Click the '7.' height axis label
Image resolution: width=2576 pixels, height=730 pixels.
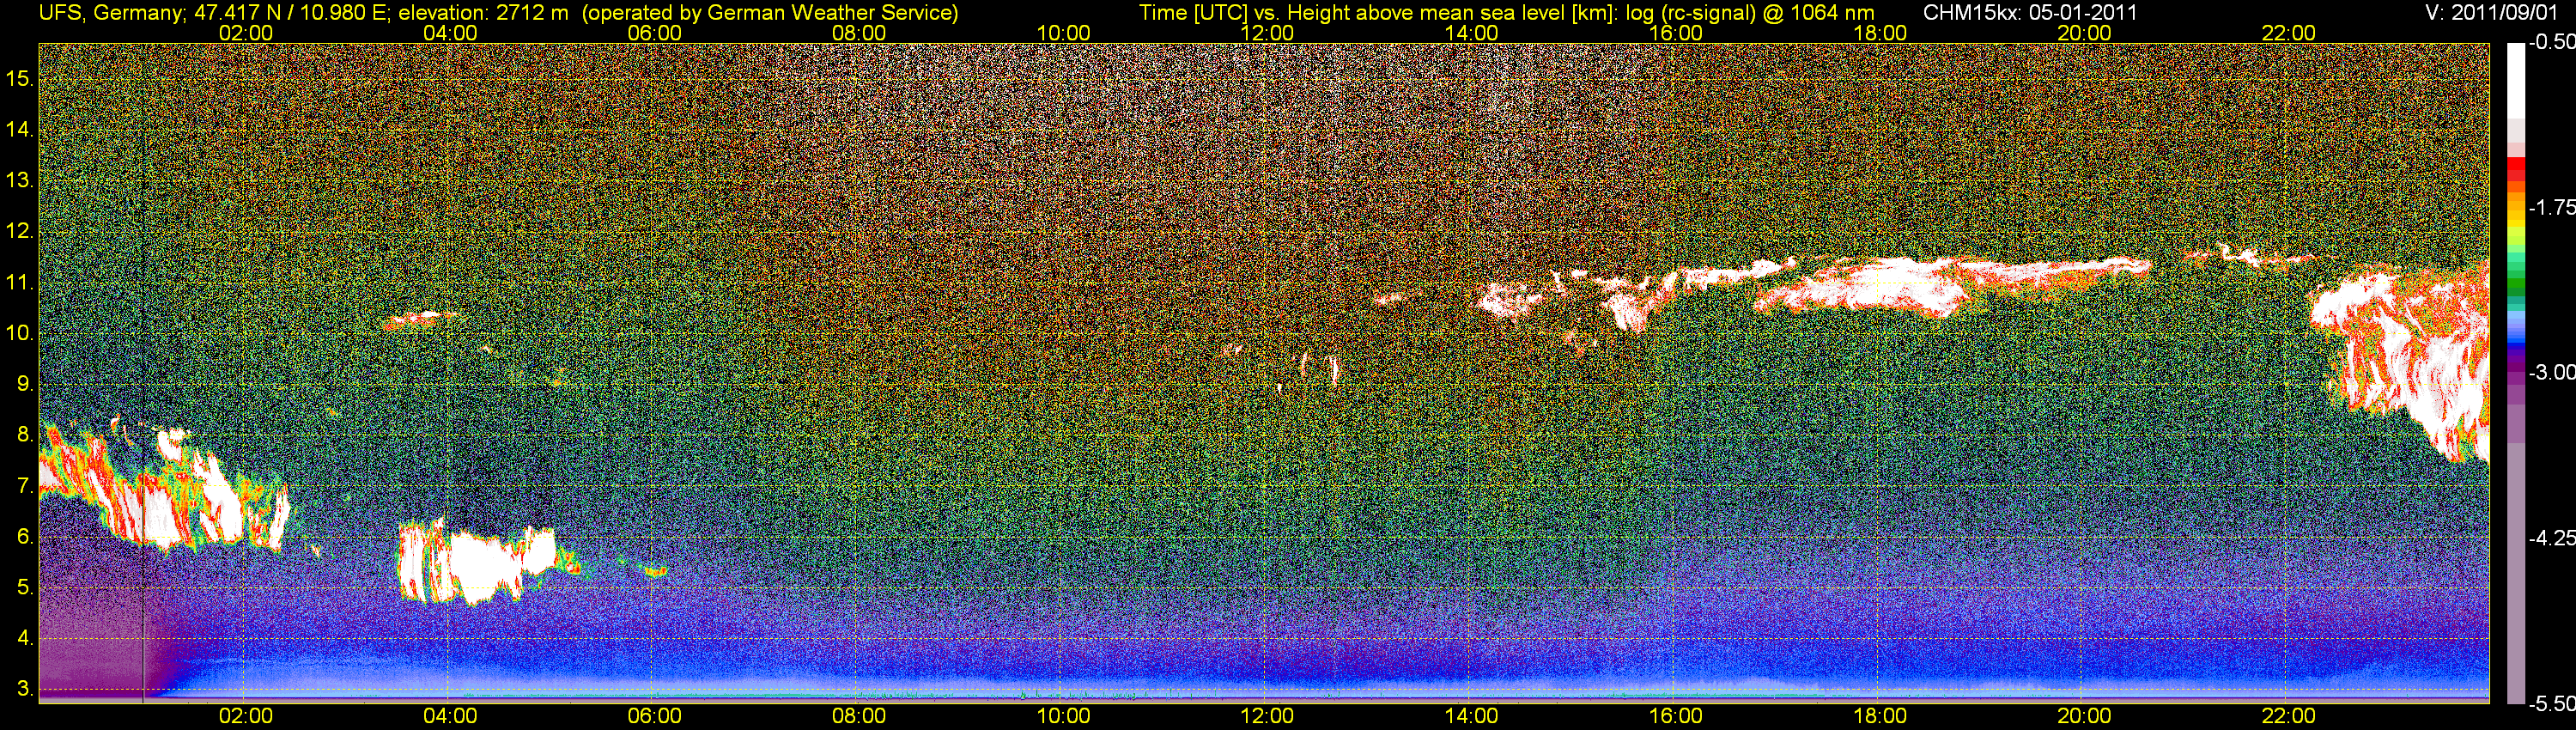pos(26,486)
